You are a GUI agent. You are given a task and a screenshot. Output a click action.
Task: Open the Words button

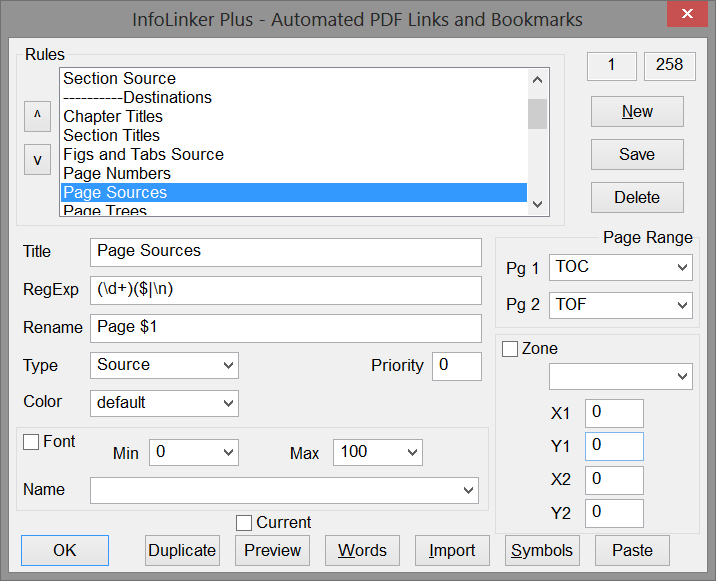coord(362,550)
